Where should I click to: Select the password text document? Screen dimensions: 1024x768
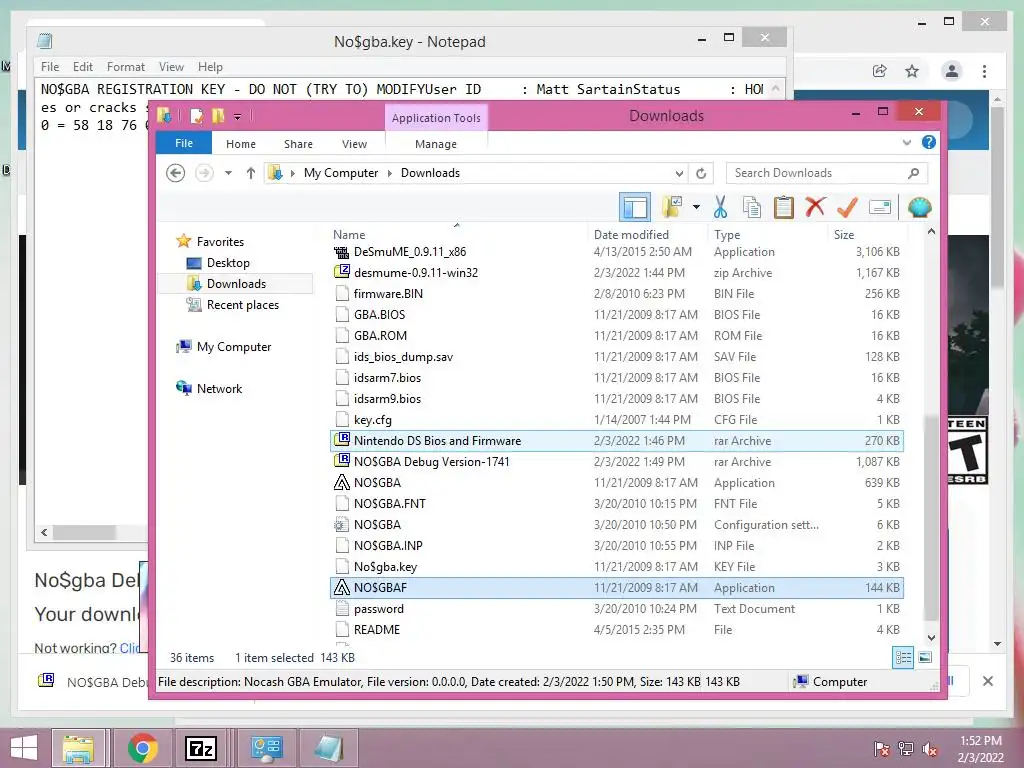pos(616,609)
